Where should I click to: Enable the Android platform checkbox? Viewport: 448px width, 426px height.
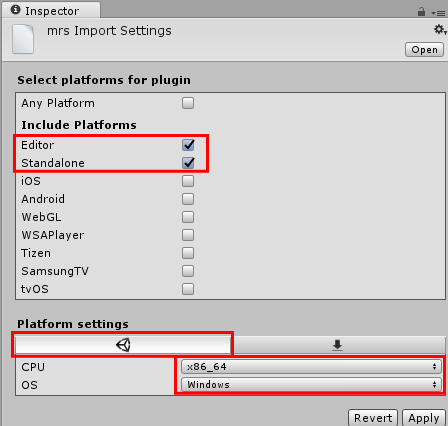coord(188,199)
